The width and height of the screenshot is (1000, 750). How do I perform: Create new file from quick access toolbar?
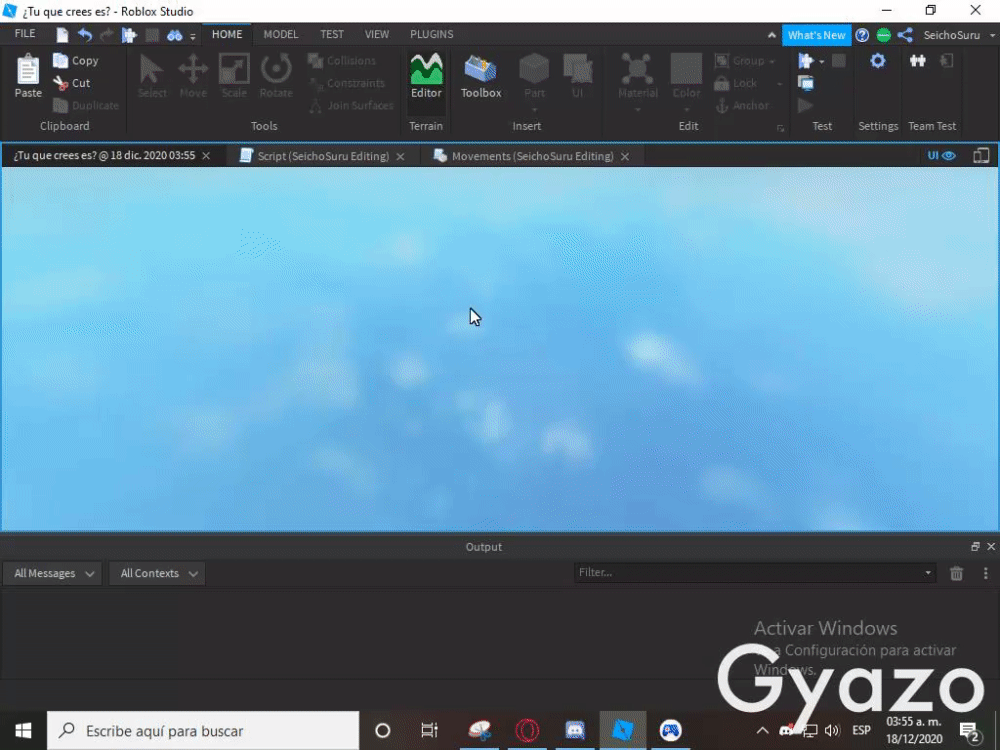click(62, 35)
